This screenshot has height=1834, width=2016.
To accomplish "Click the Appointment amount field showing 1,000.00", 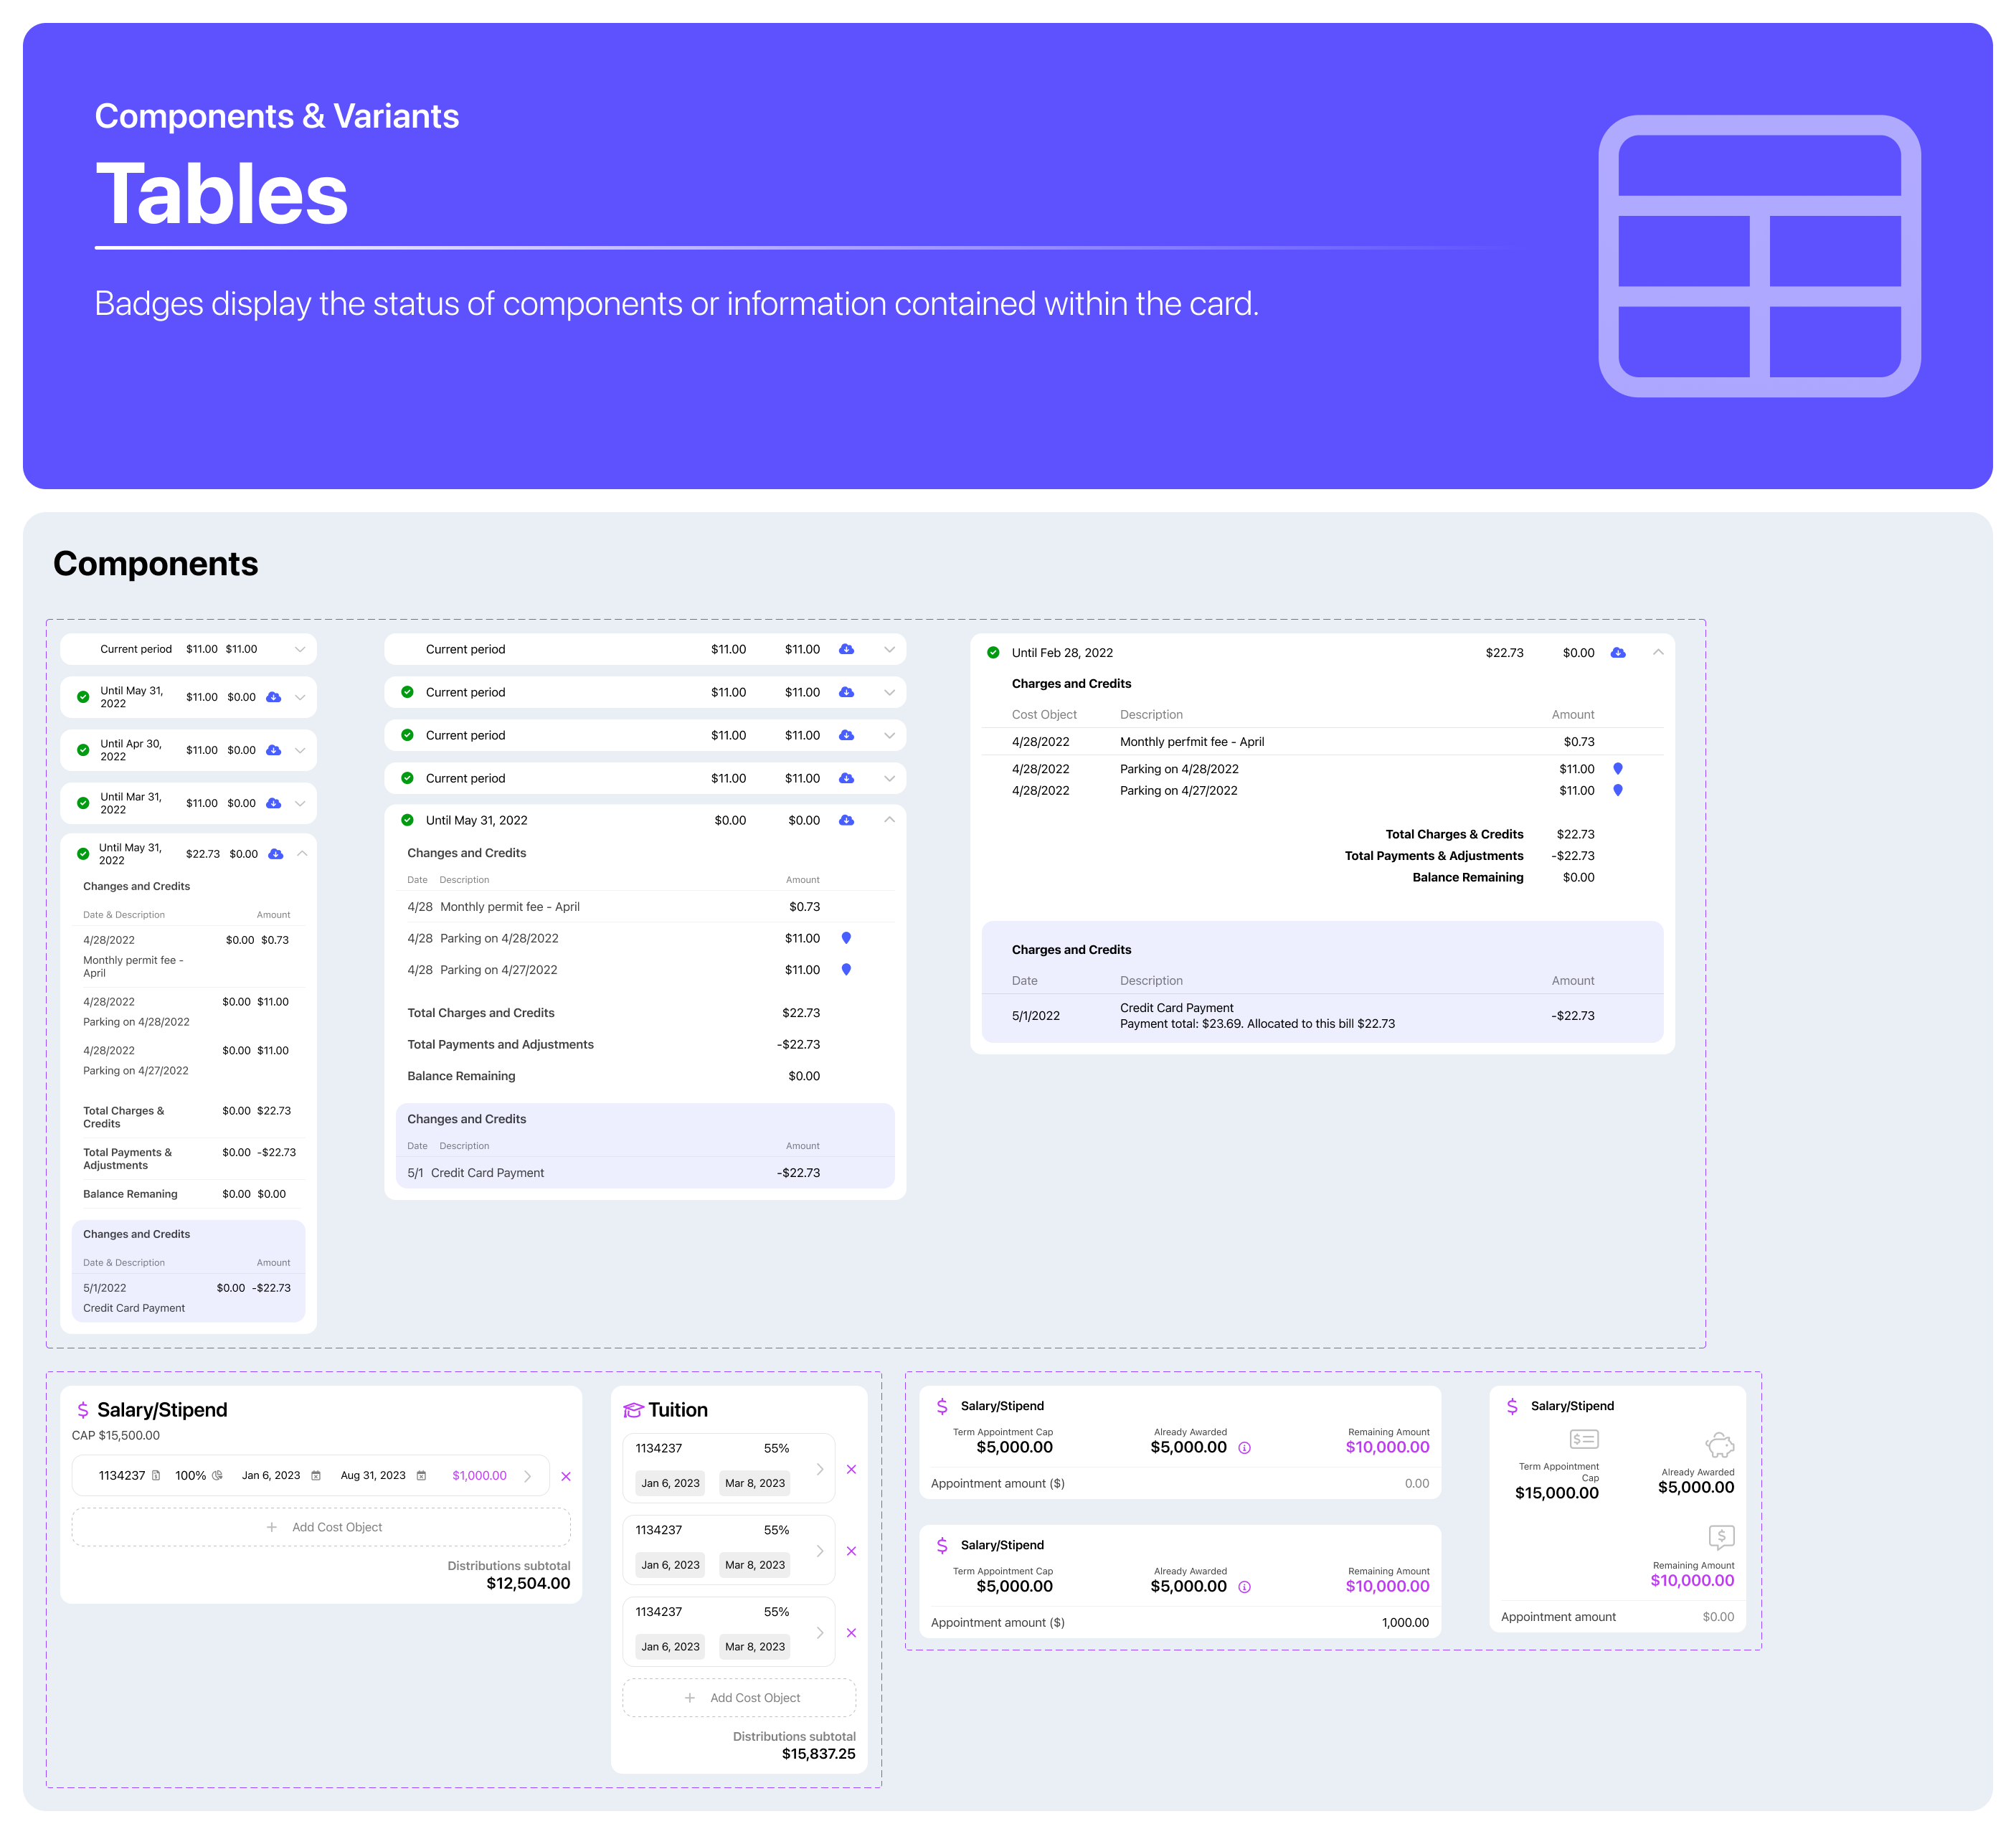I will 1404,1622.
